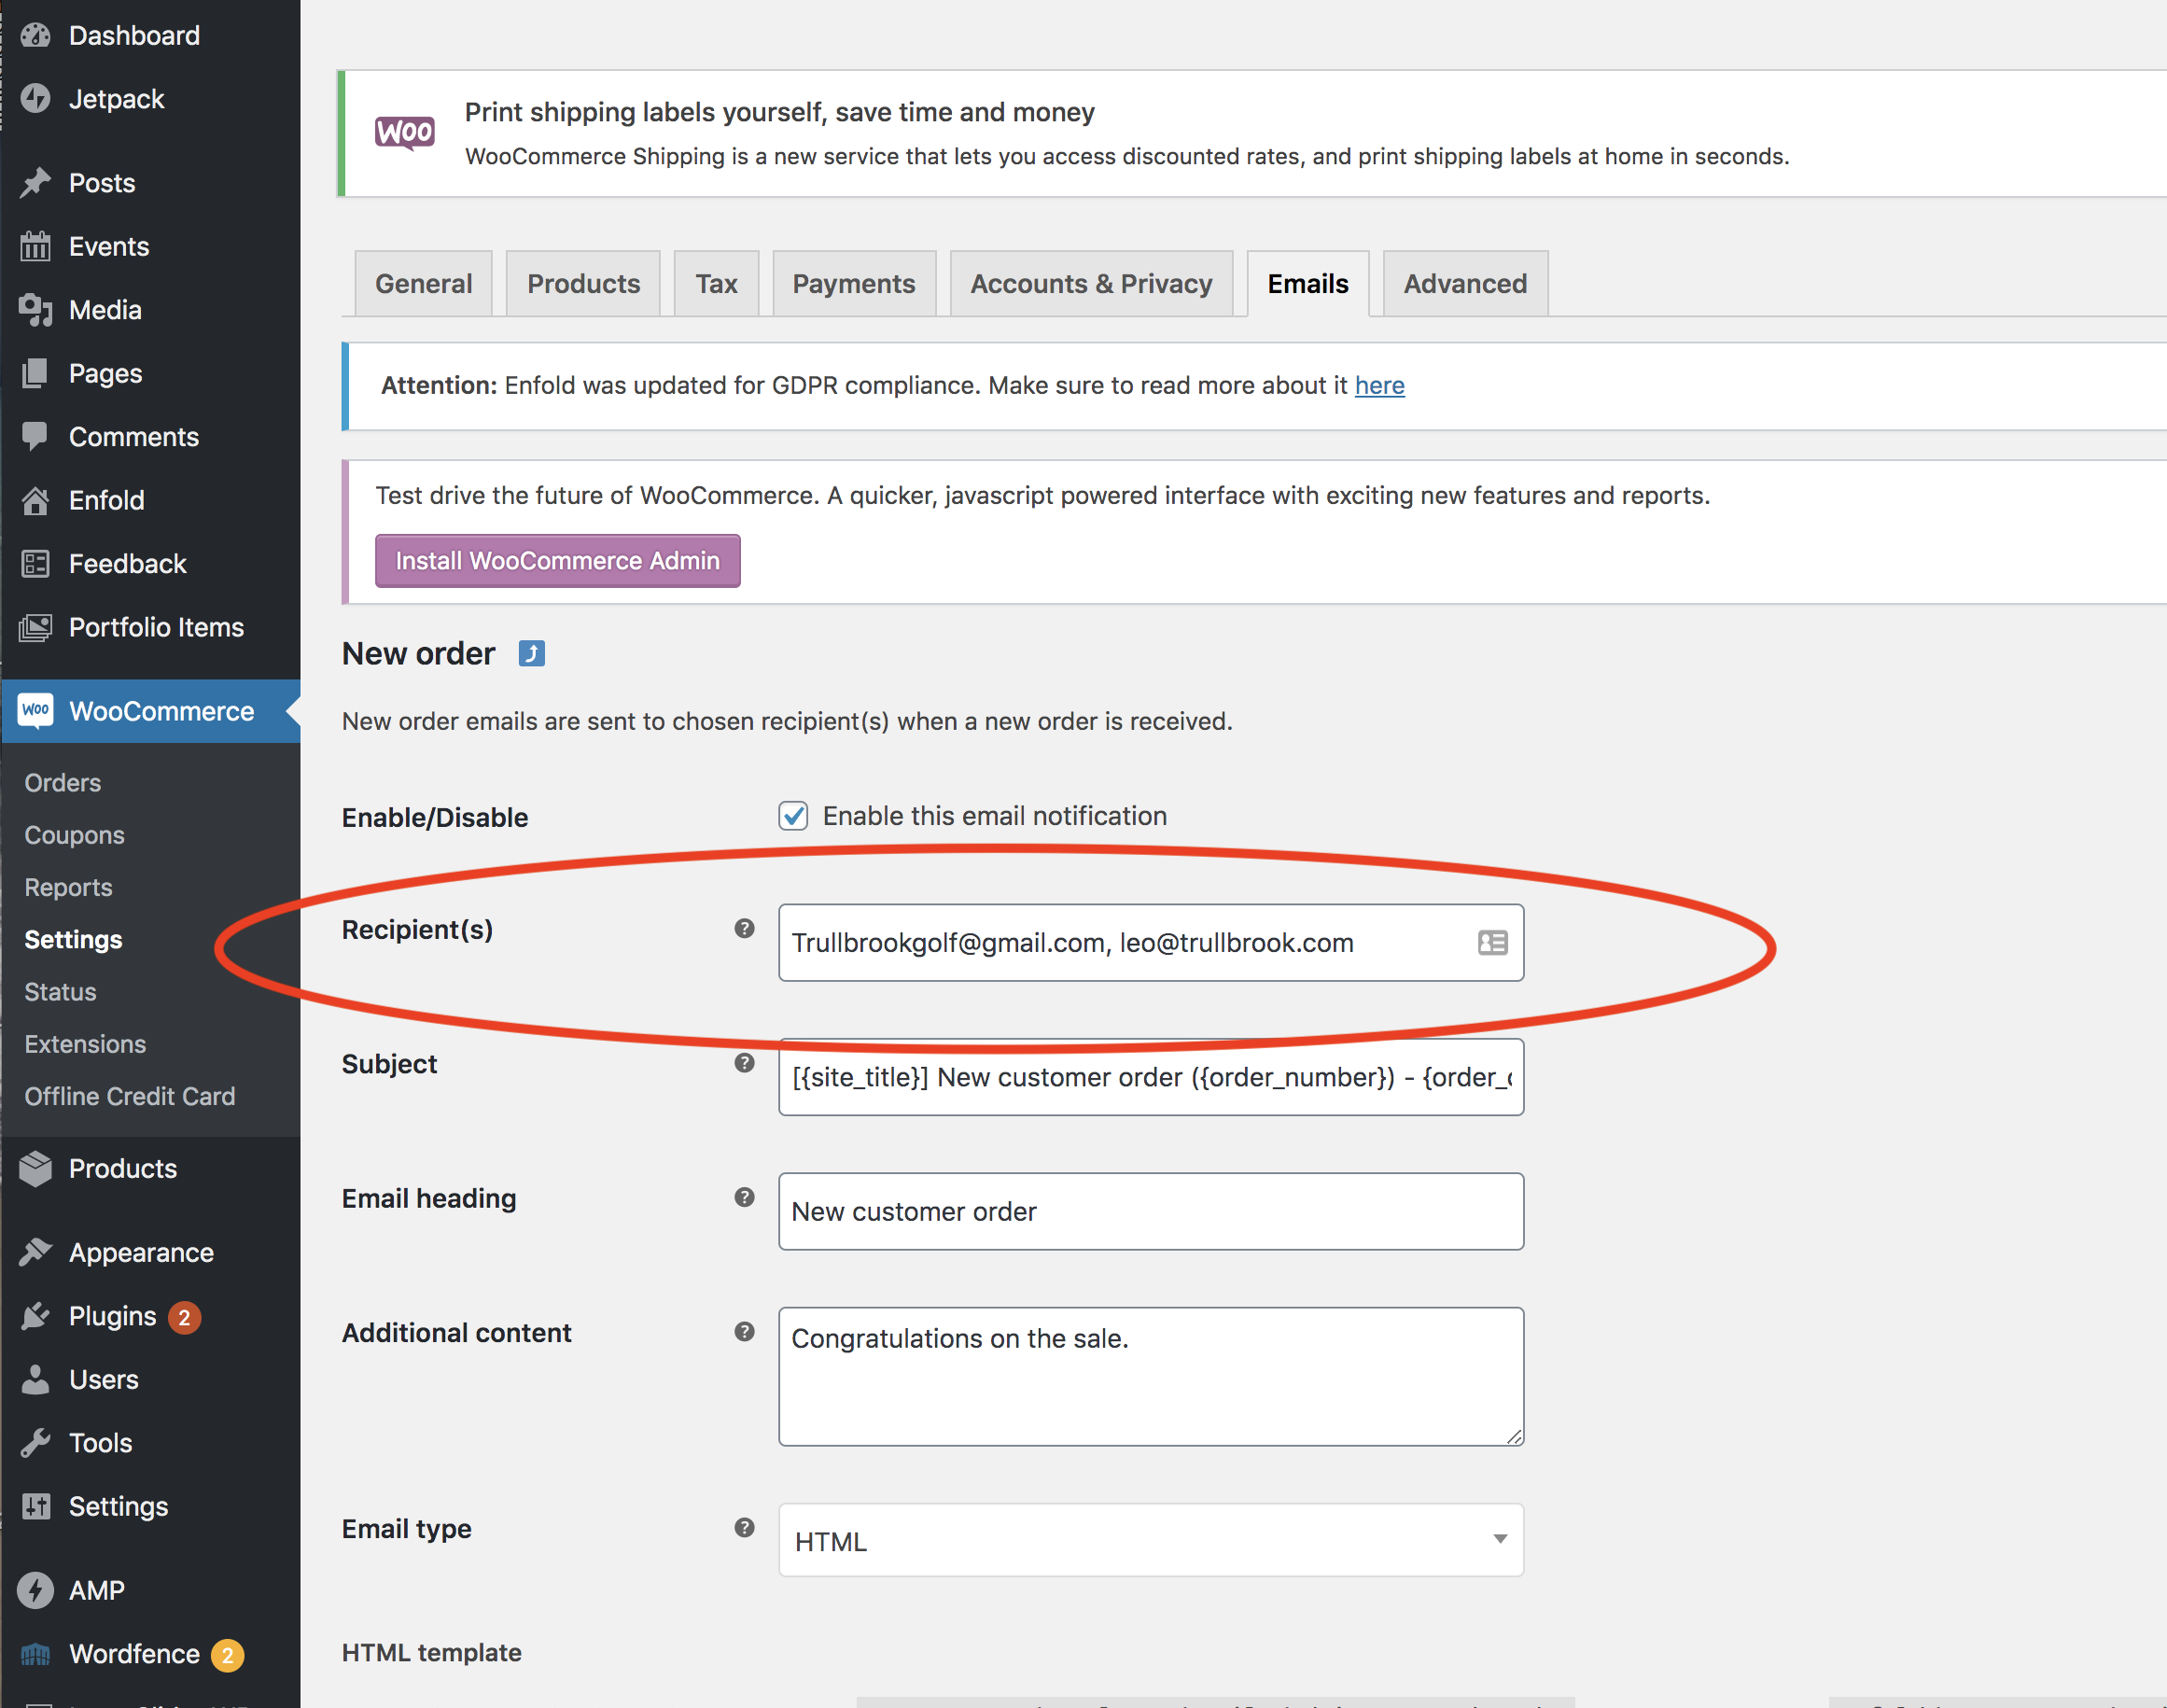This screenshot has width=2167, height=1708.
Task: Click the Pages icon in sidebar
Action: (x=35, y=373)
